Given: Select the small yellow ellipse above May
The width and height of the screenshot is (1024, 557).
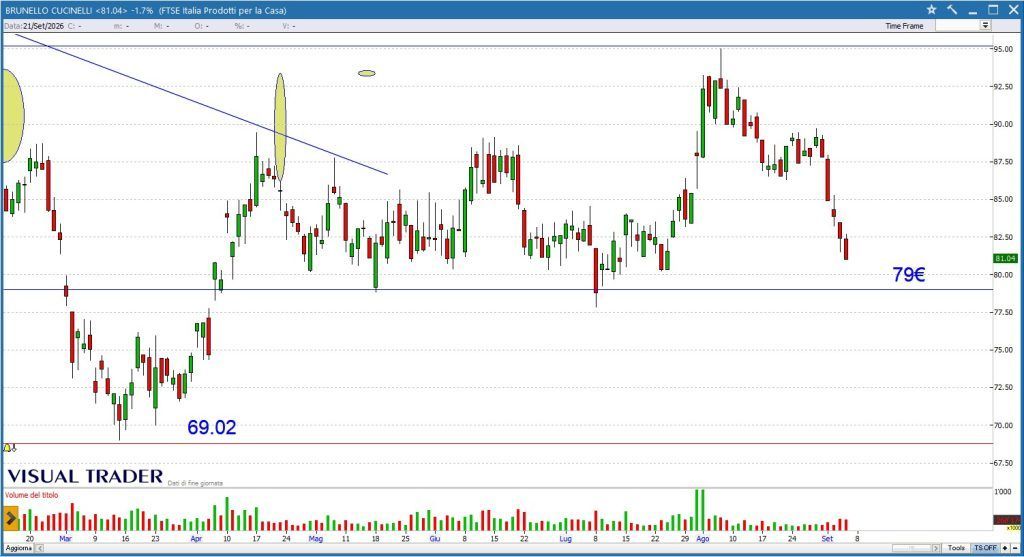Looking at the screenshot, I should [367, 73].
